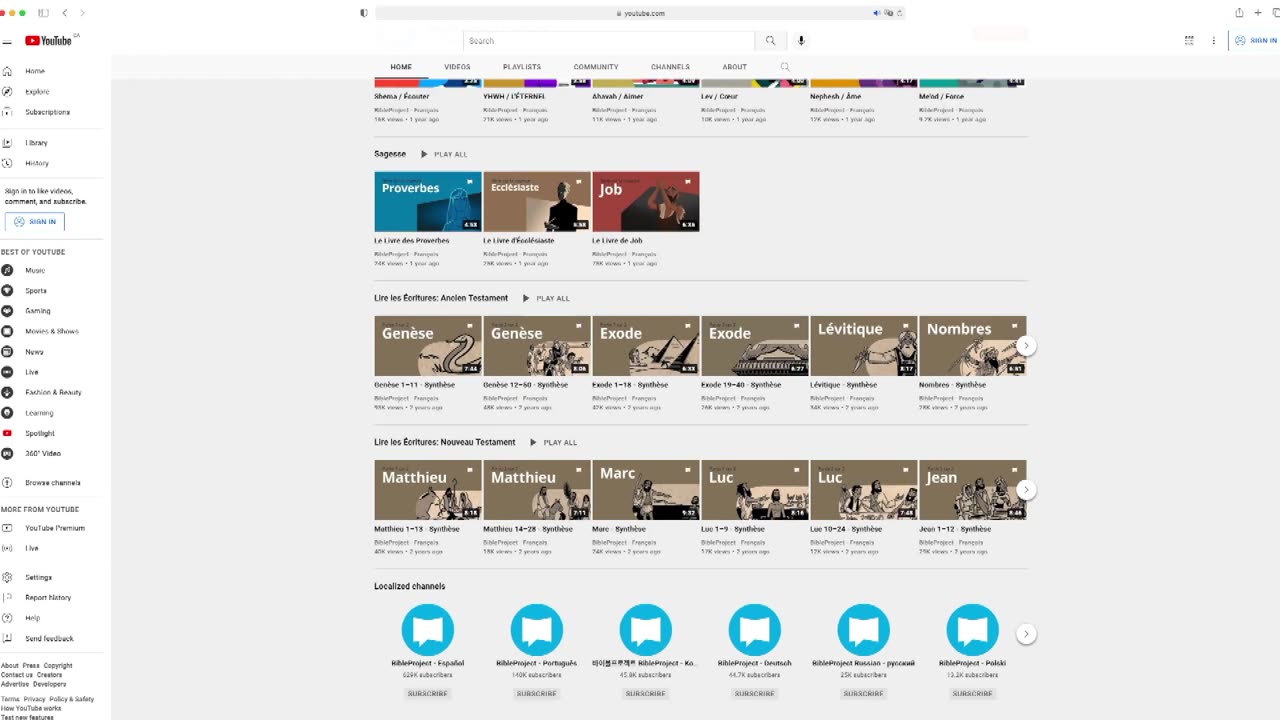The height and width of the screenshot is (720, 1280).
Task: Subscribe to BibleProject - Español
Action: [x=427, y=693]
